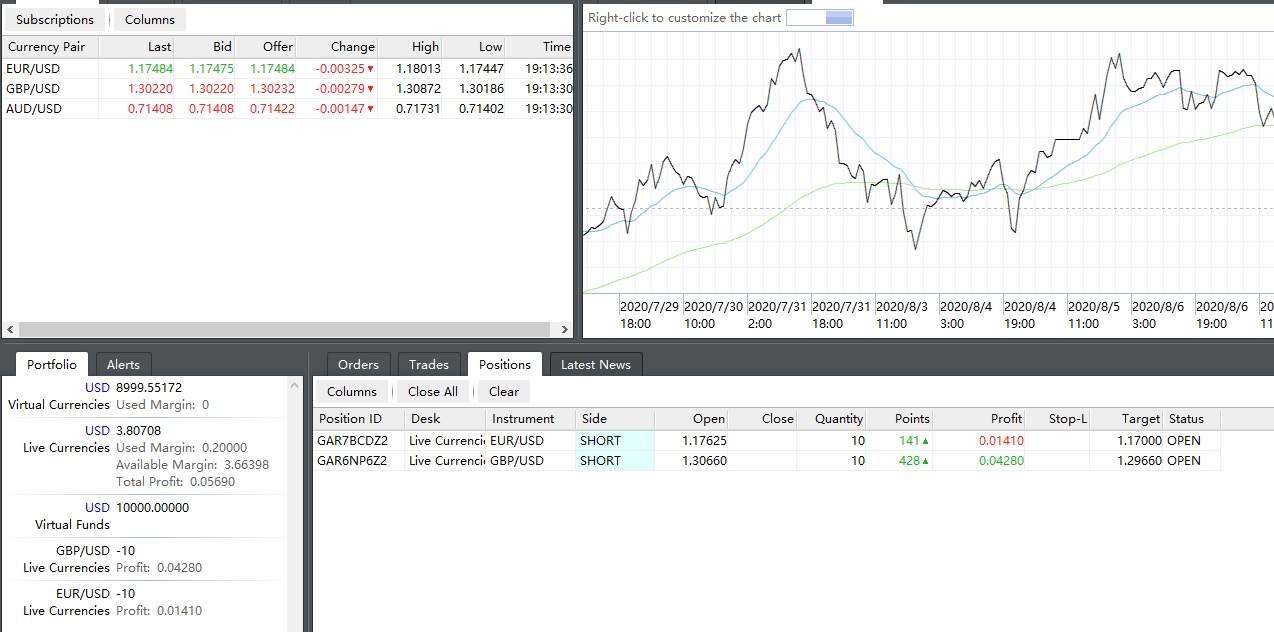Click SHORT side cell of EUR/USD position
Image resolution: width=1274 pixels, height=632 pixels.
[615, 441]
